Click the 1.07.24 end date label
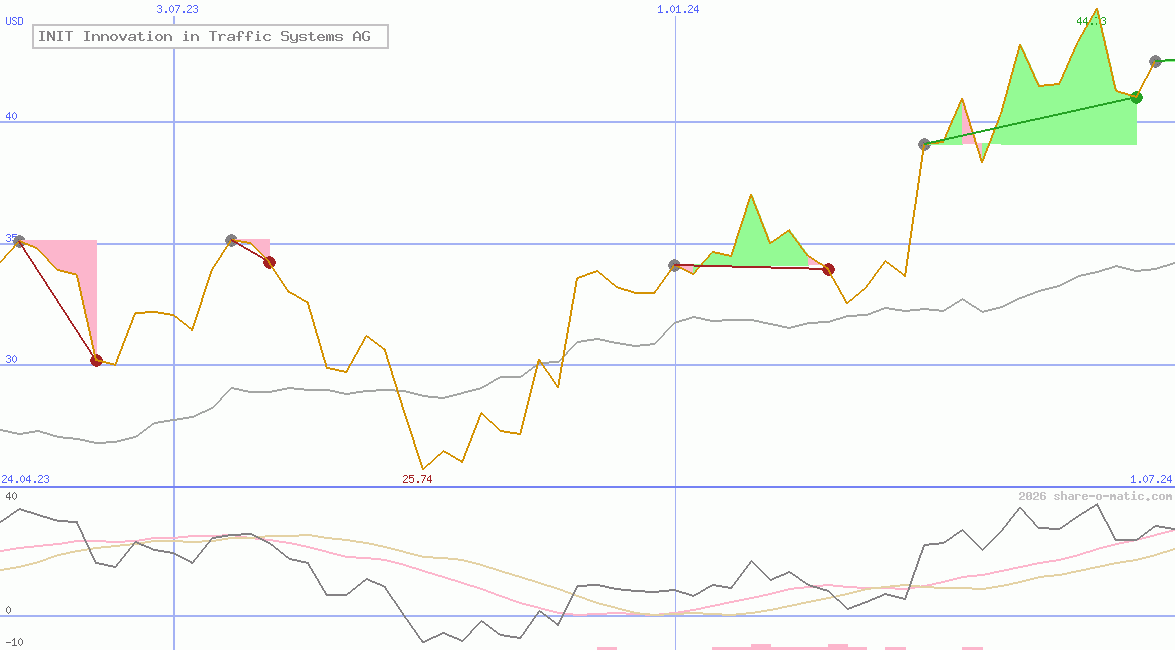Image resolution: width=1175 pixels, height=650 pixels. click(x=1150, y=479)
